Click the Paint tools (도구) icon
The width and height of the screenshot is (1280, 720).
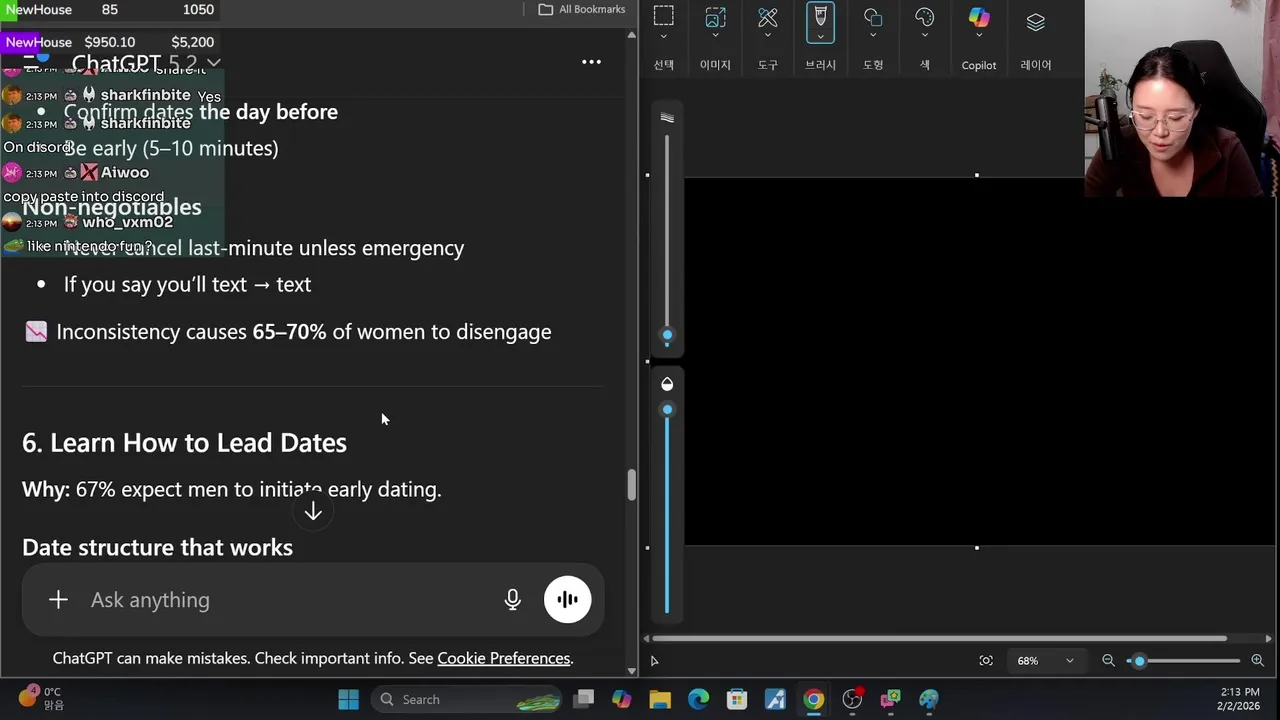(768, 16)
